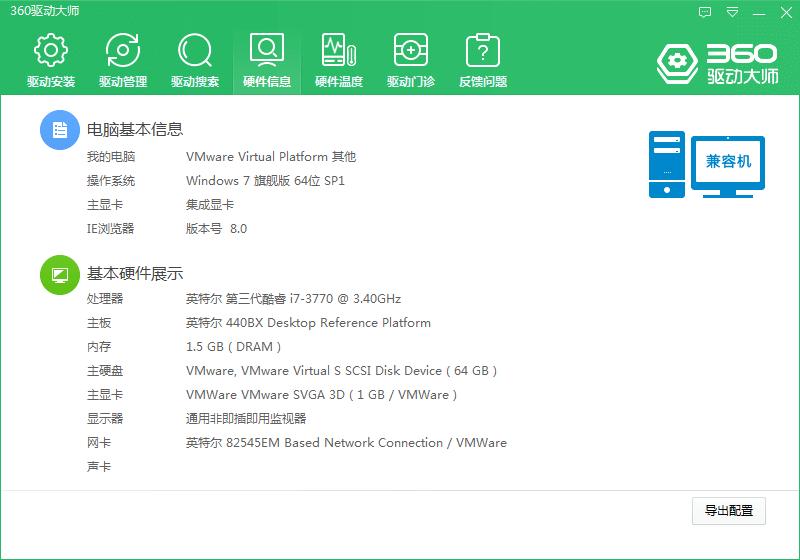This screenshot has height=560, width=800.
Task: Click the VMware SVGA 3D graphics value
Action: tap(321, 395)
